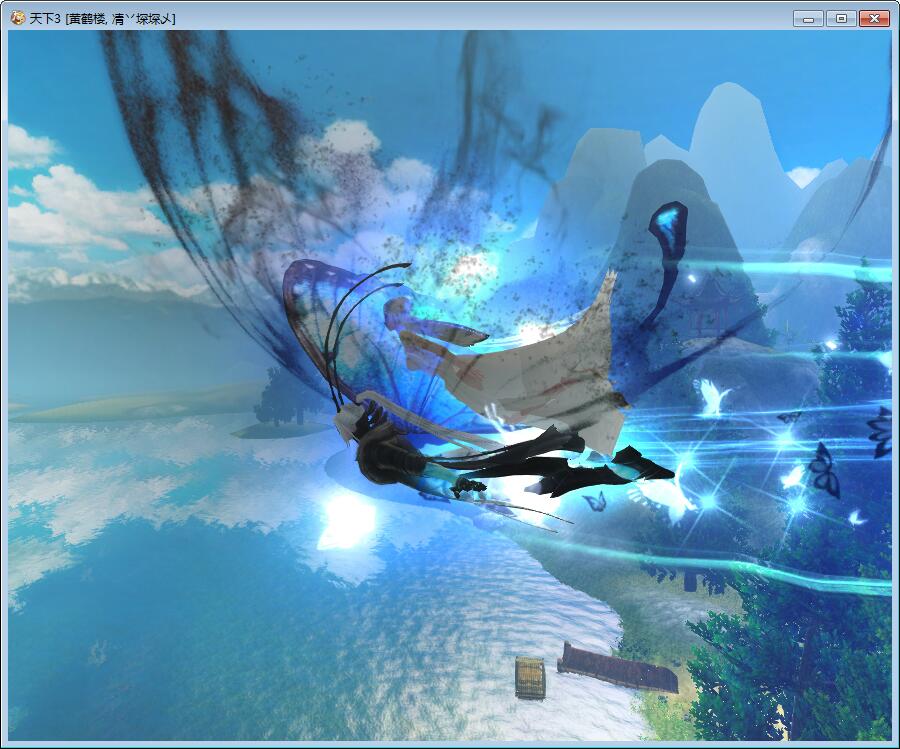The image size is (900, 749).
Task: Click the 天下3 window title text
Action: 102,19
